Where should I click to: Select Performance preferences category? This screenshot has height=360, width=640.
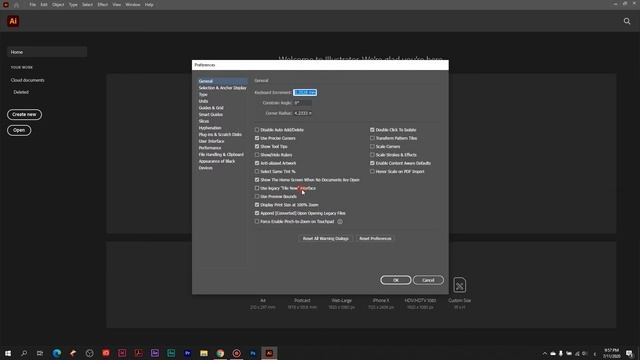click(x=210, y=148)
